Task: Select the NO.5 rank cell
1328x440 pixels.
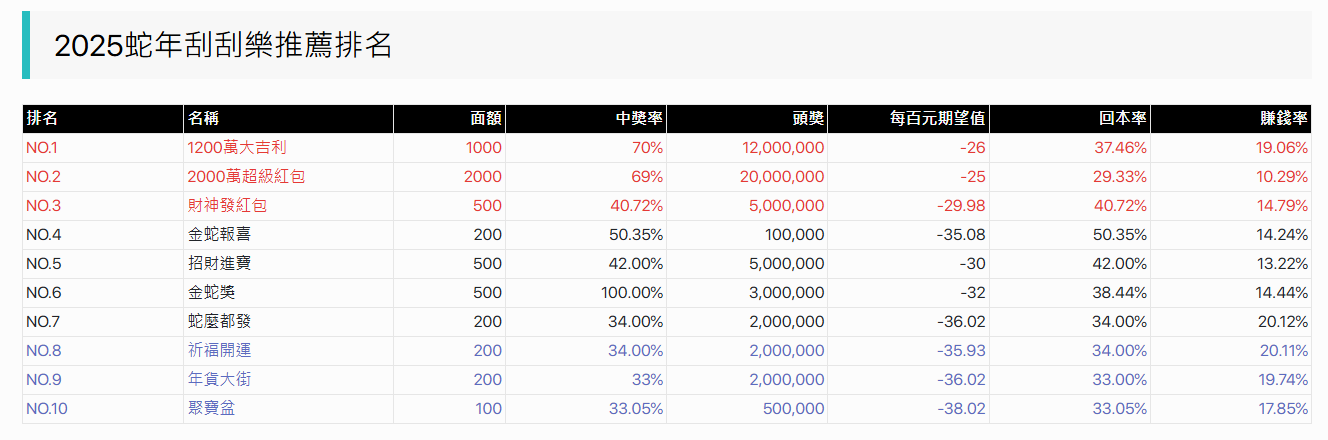Action: click(103, 264)
